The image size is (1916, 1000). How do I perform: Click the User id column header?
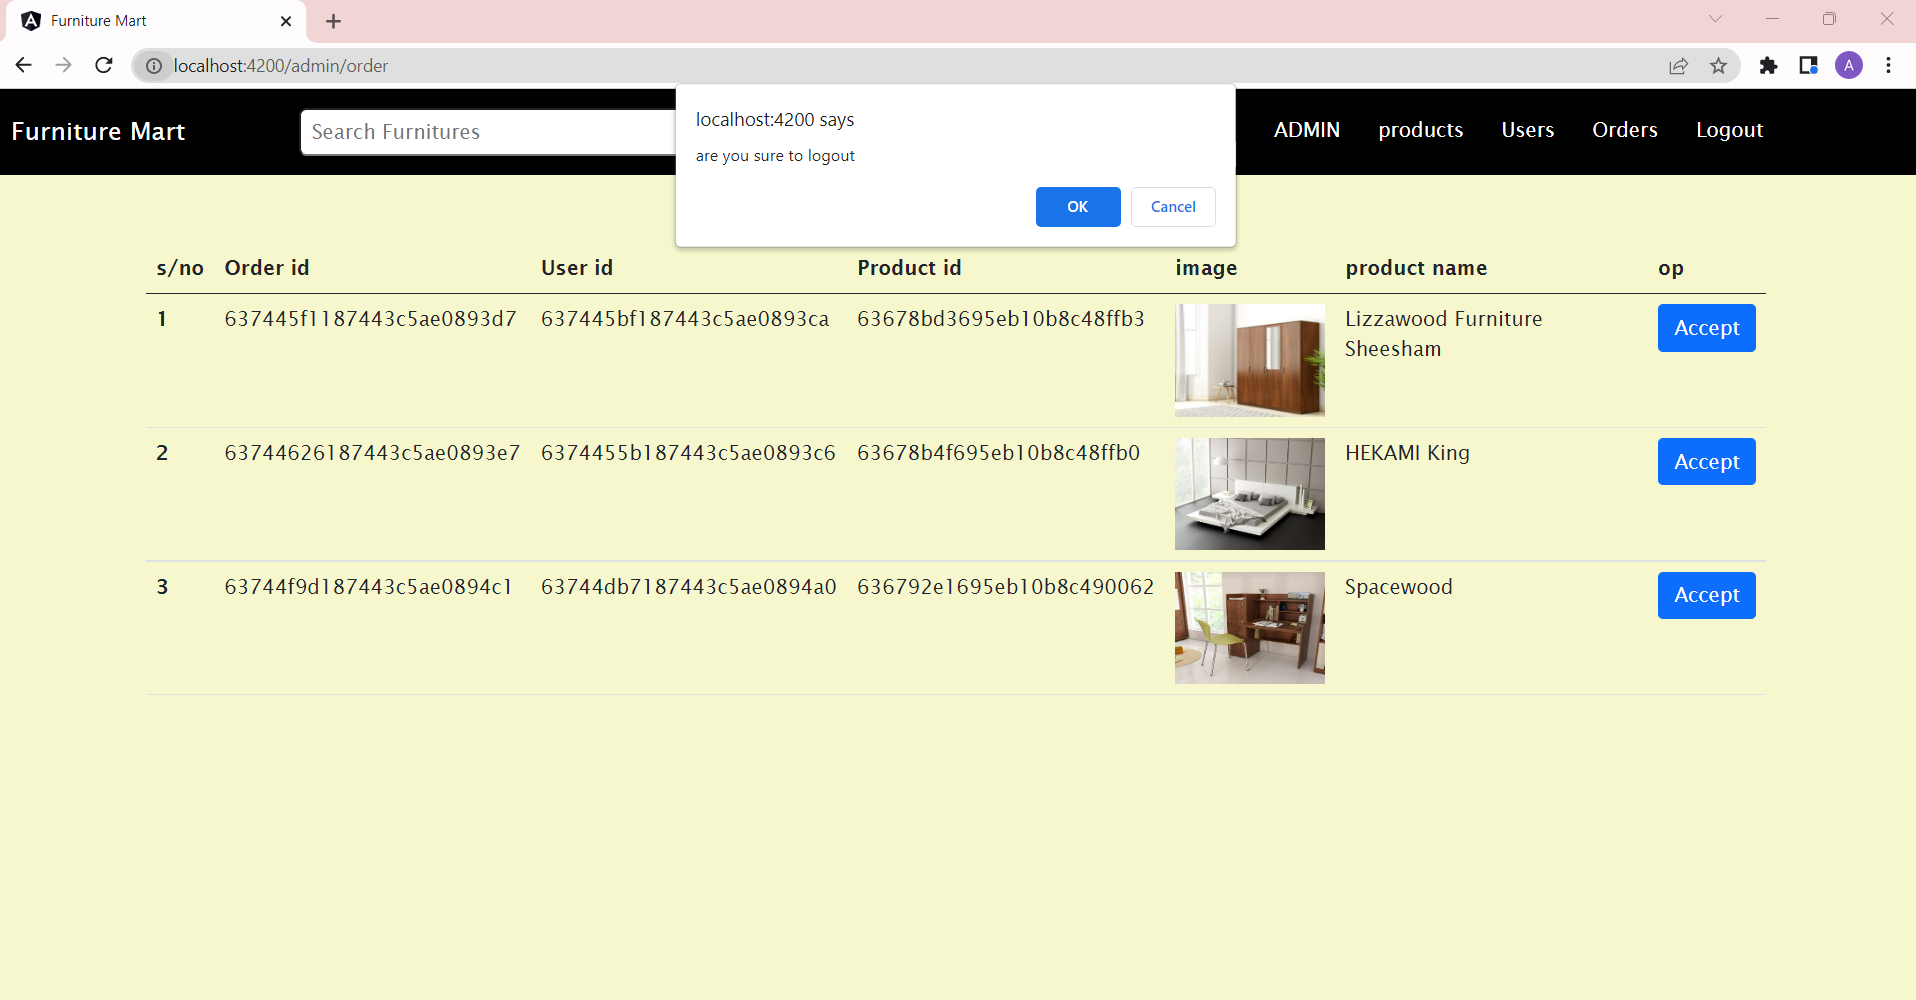[577, 268]
